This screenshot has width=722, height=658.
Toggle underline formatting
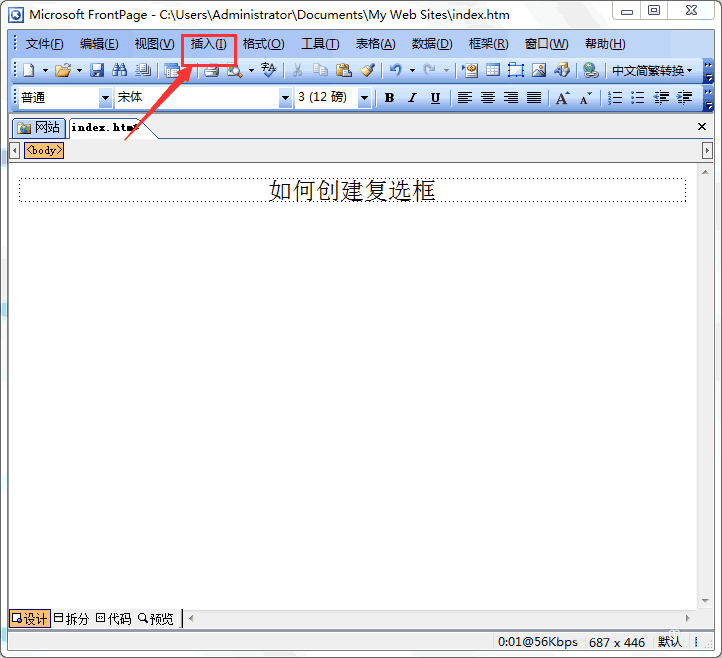pyautogui.click(x=435, y=98)
